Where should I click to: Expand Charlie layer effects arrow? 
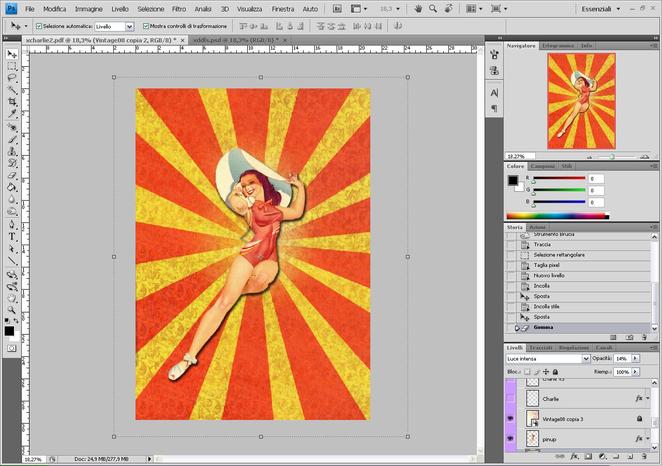(648, 398)
